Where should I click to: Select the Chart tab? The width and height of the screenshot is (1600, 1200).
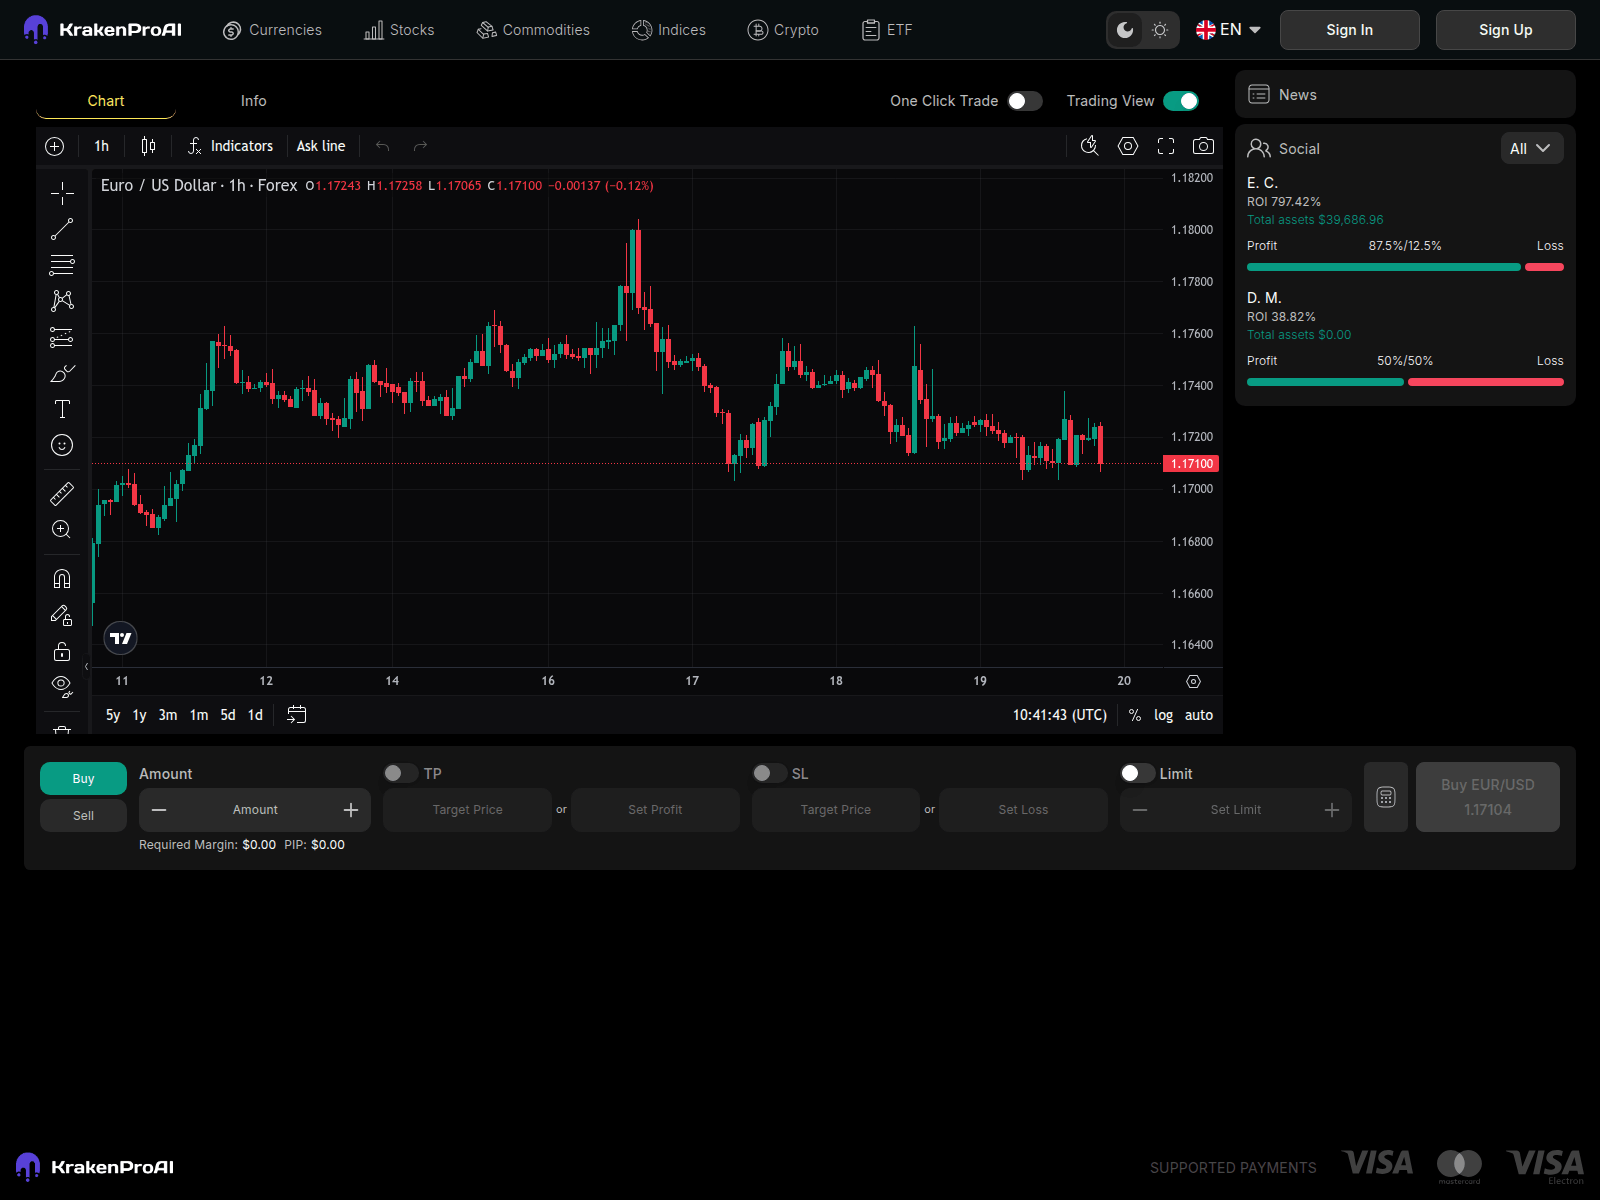coord(106,101)
